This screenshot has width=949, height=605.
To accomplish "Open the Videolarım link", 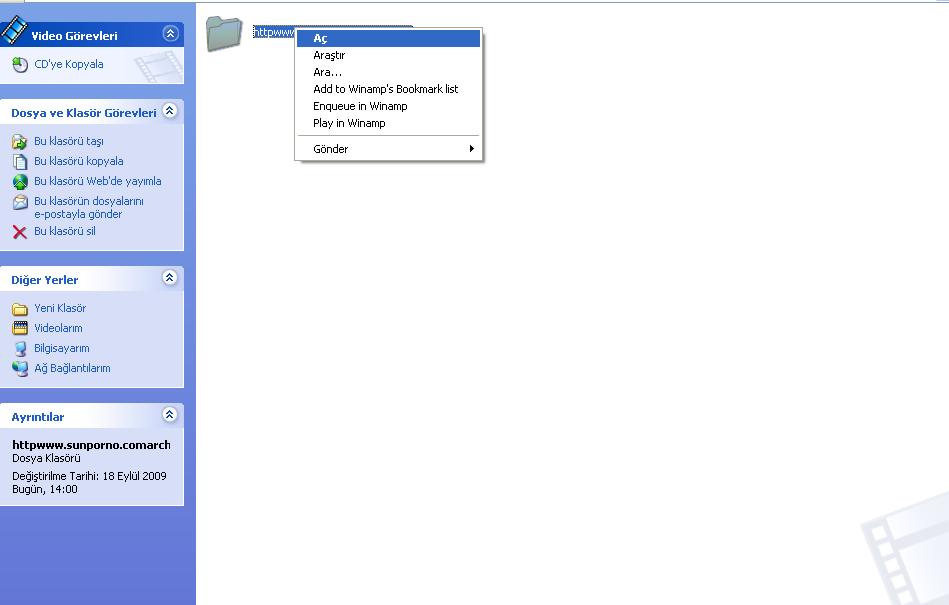I will [x=58, y=328].
